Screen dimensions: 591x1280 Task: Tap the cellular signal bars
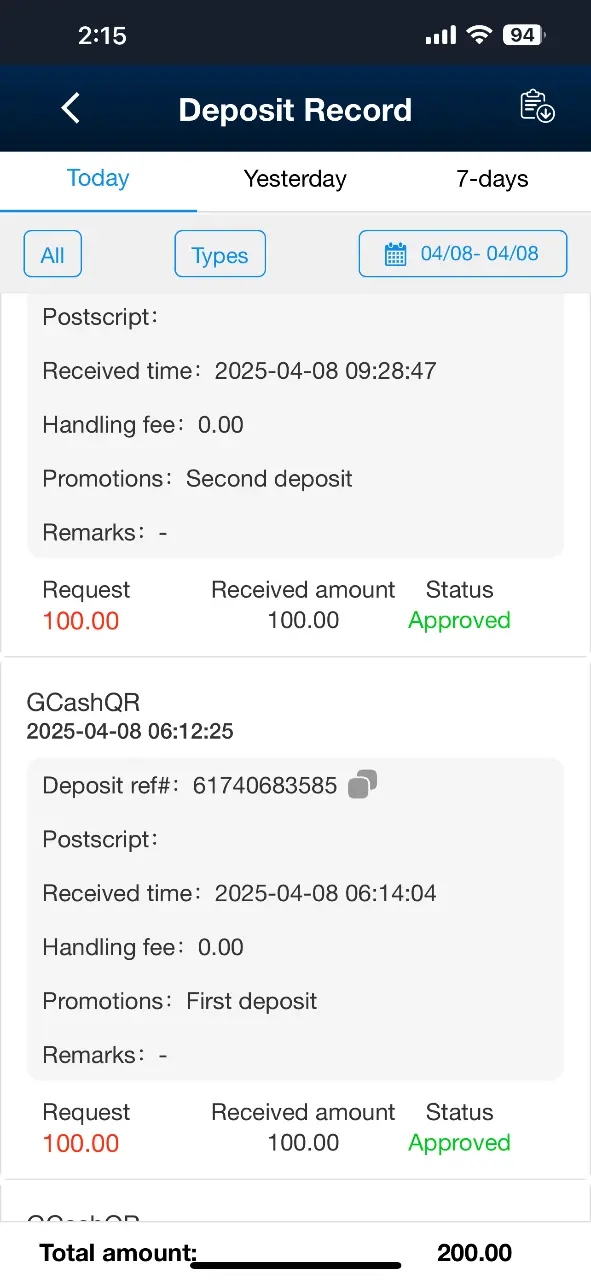pyautogui.click(x=440, y=36)
